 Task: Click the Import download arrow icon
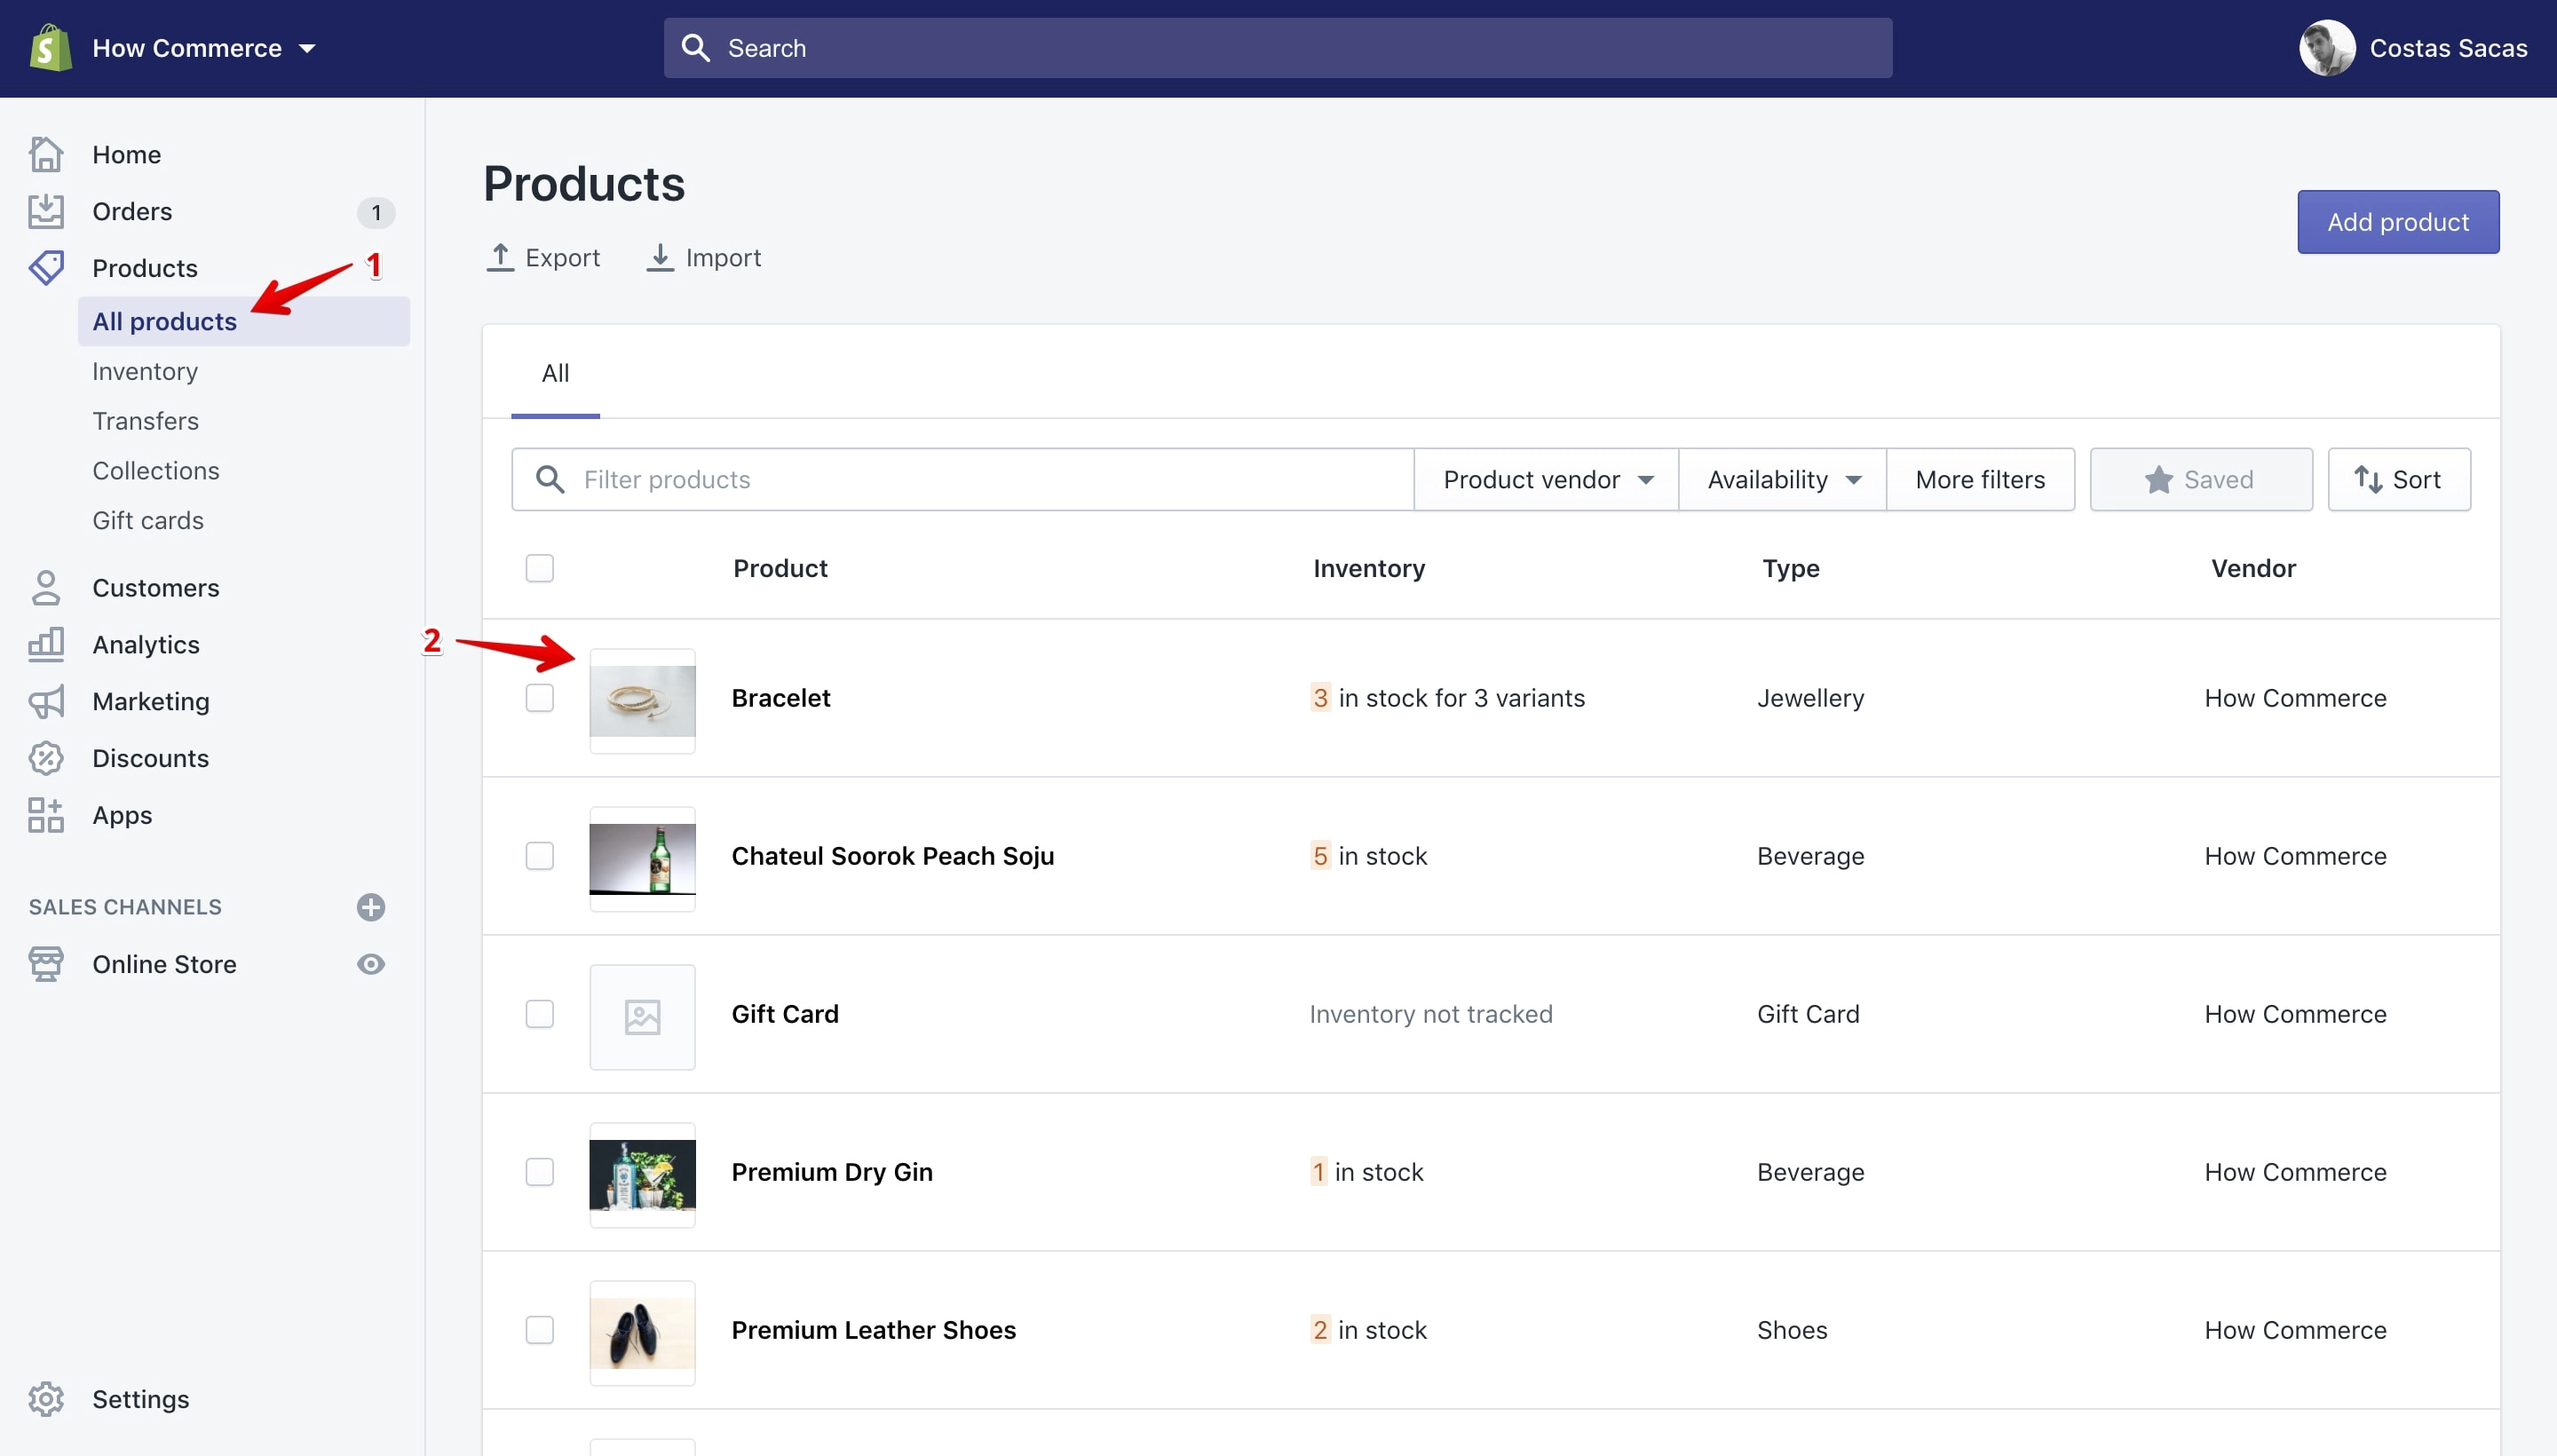coord(660,257)
